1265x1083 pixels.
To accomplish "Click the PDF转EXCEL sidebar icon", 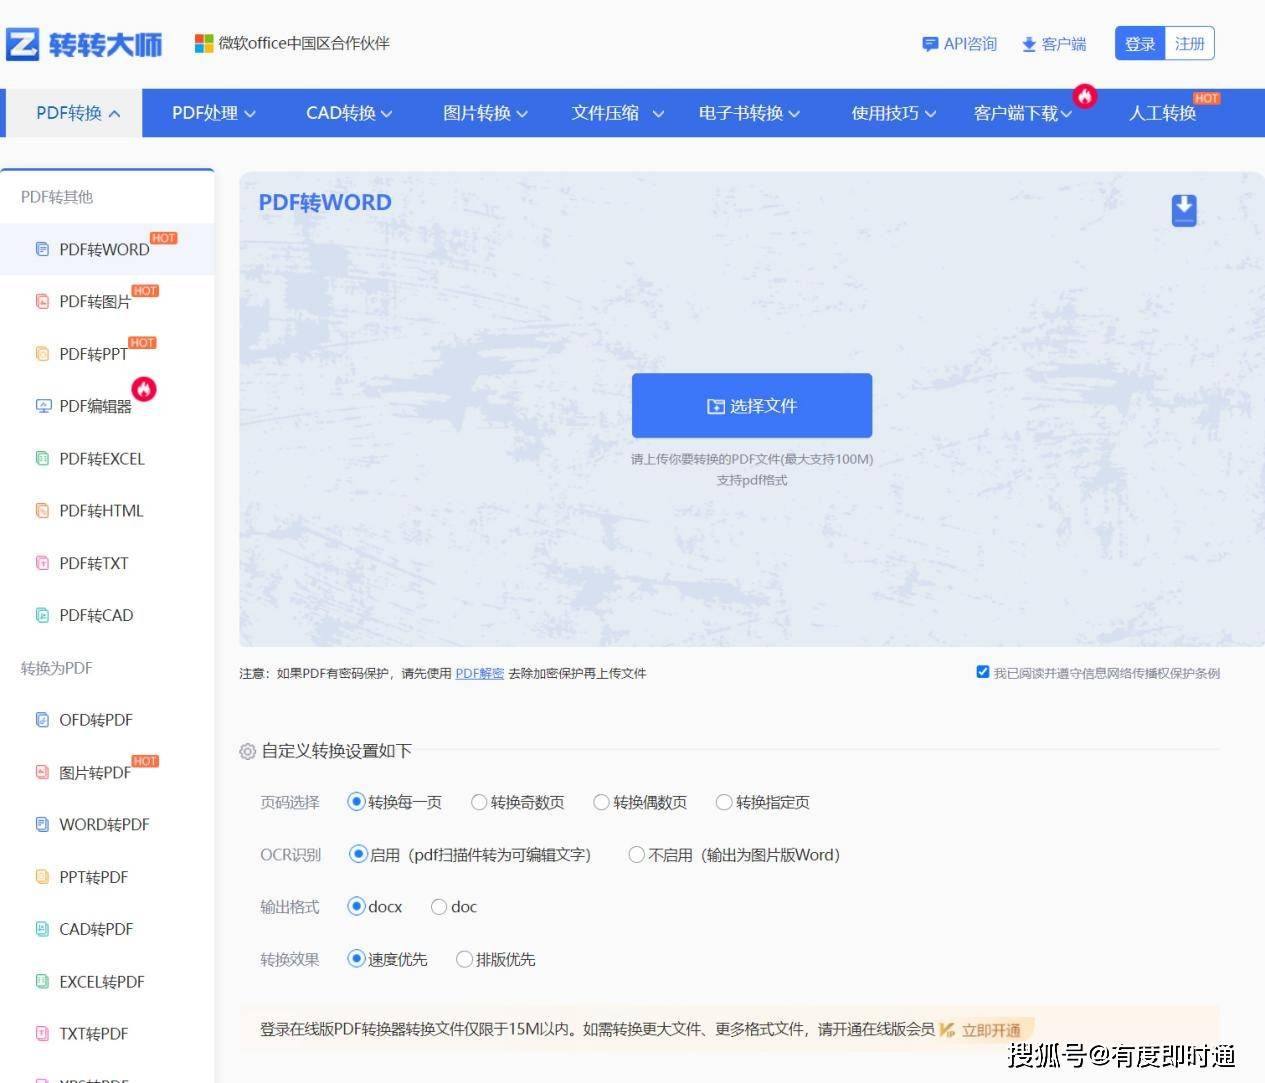I will pos(43,459).
